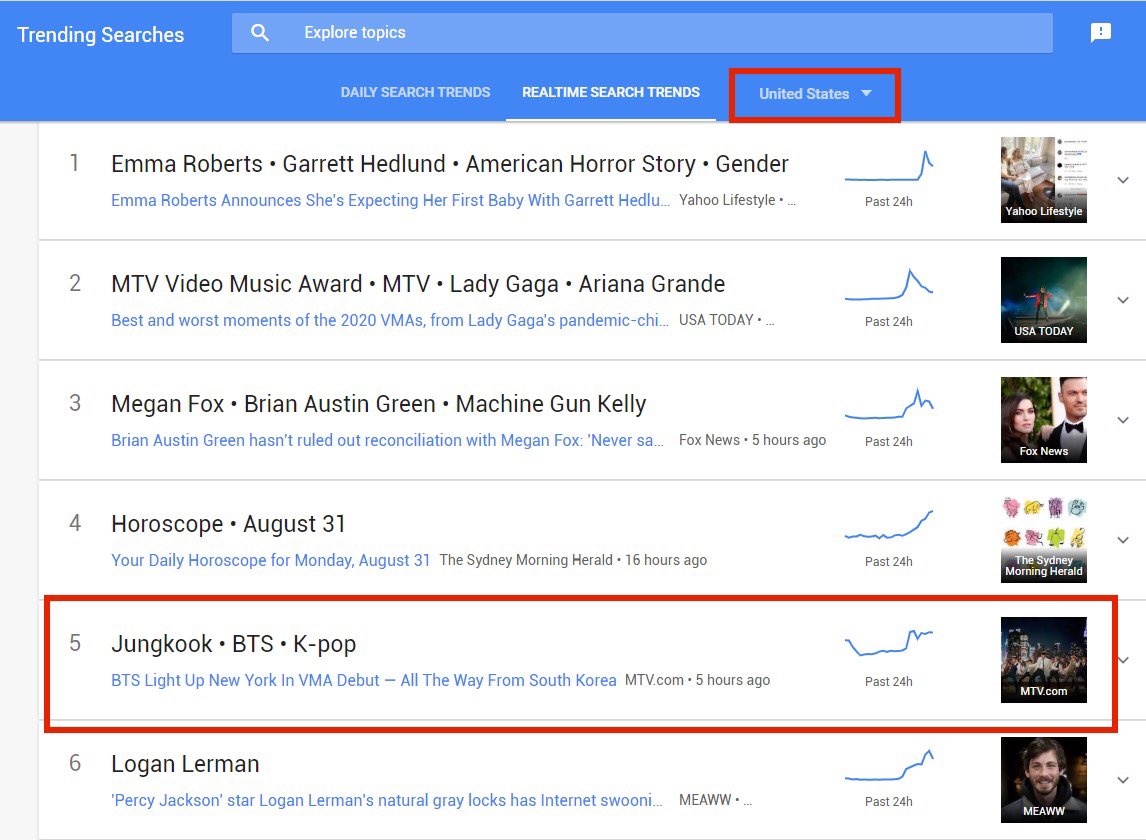The width and height of the screenshot is (1146, 840).
Task: Switch to Daily Search Trends tab
Action: click(x=415, y=92)
